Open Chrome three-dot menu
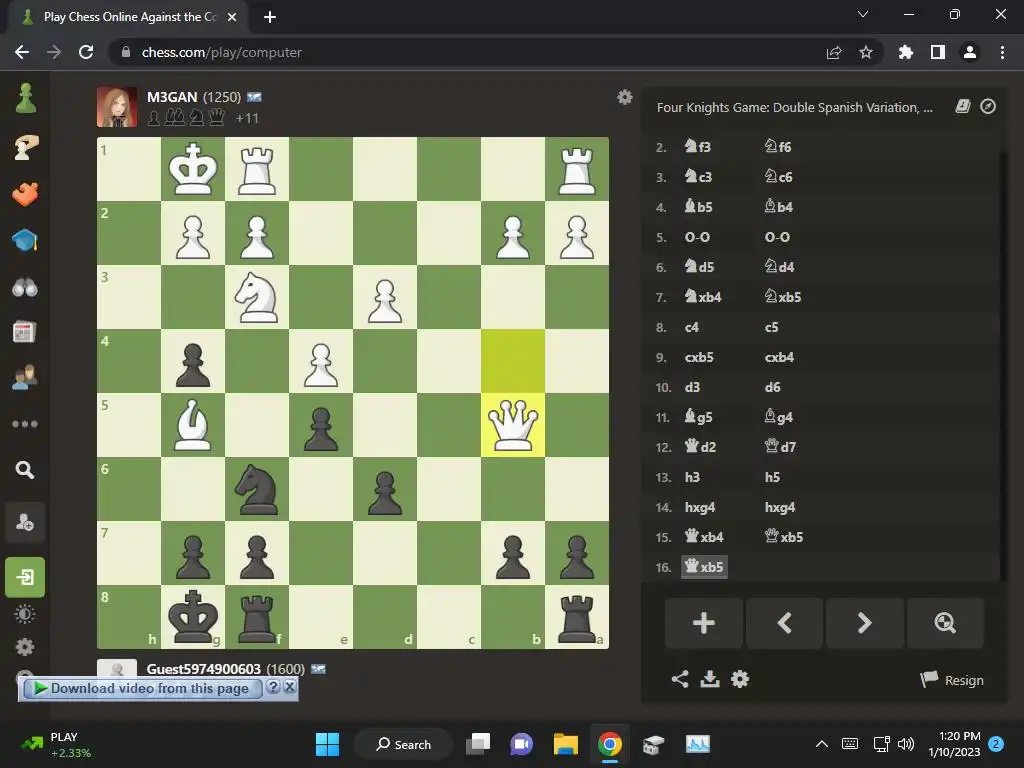This screenshot has width=1024, height=768. tap(1002, 52)
